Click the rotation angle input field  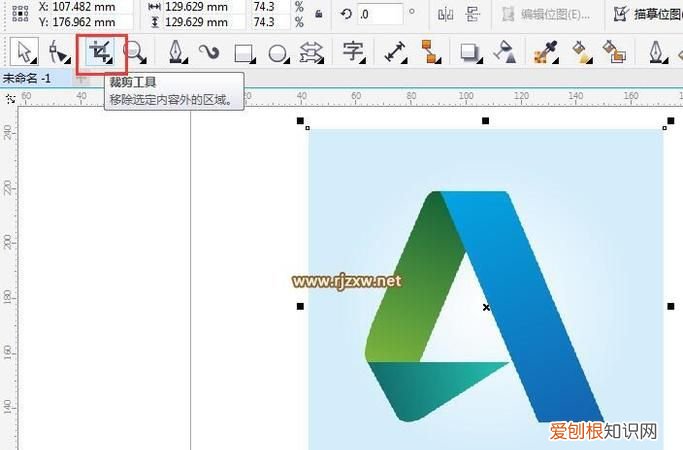coord(382,13)
